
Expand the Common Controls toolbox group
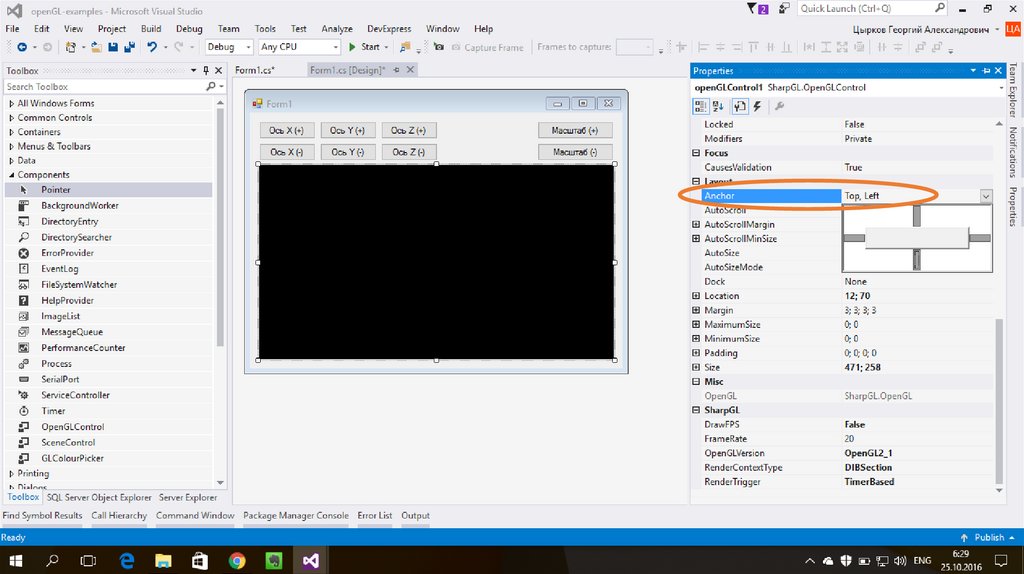click(11, 118)
